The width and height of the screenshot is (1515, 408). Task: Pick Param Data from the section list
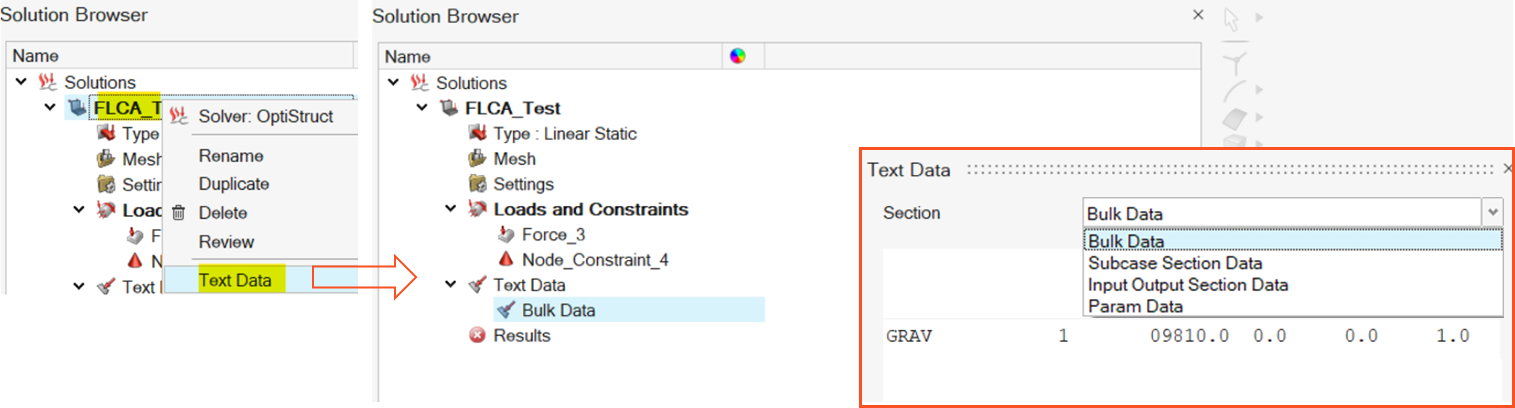click(1135, 307)
